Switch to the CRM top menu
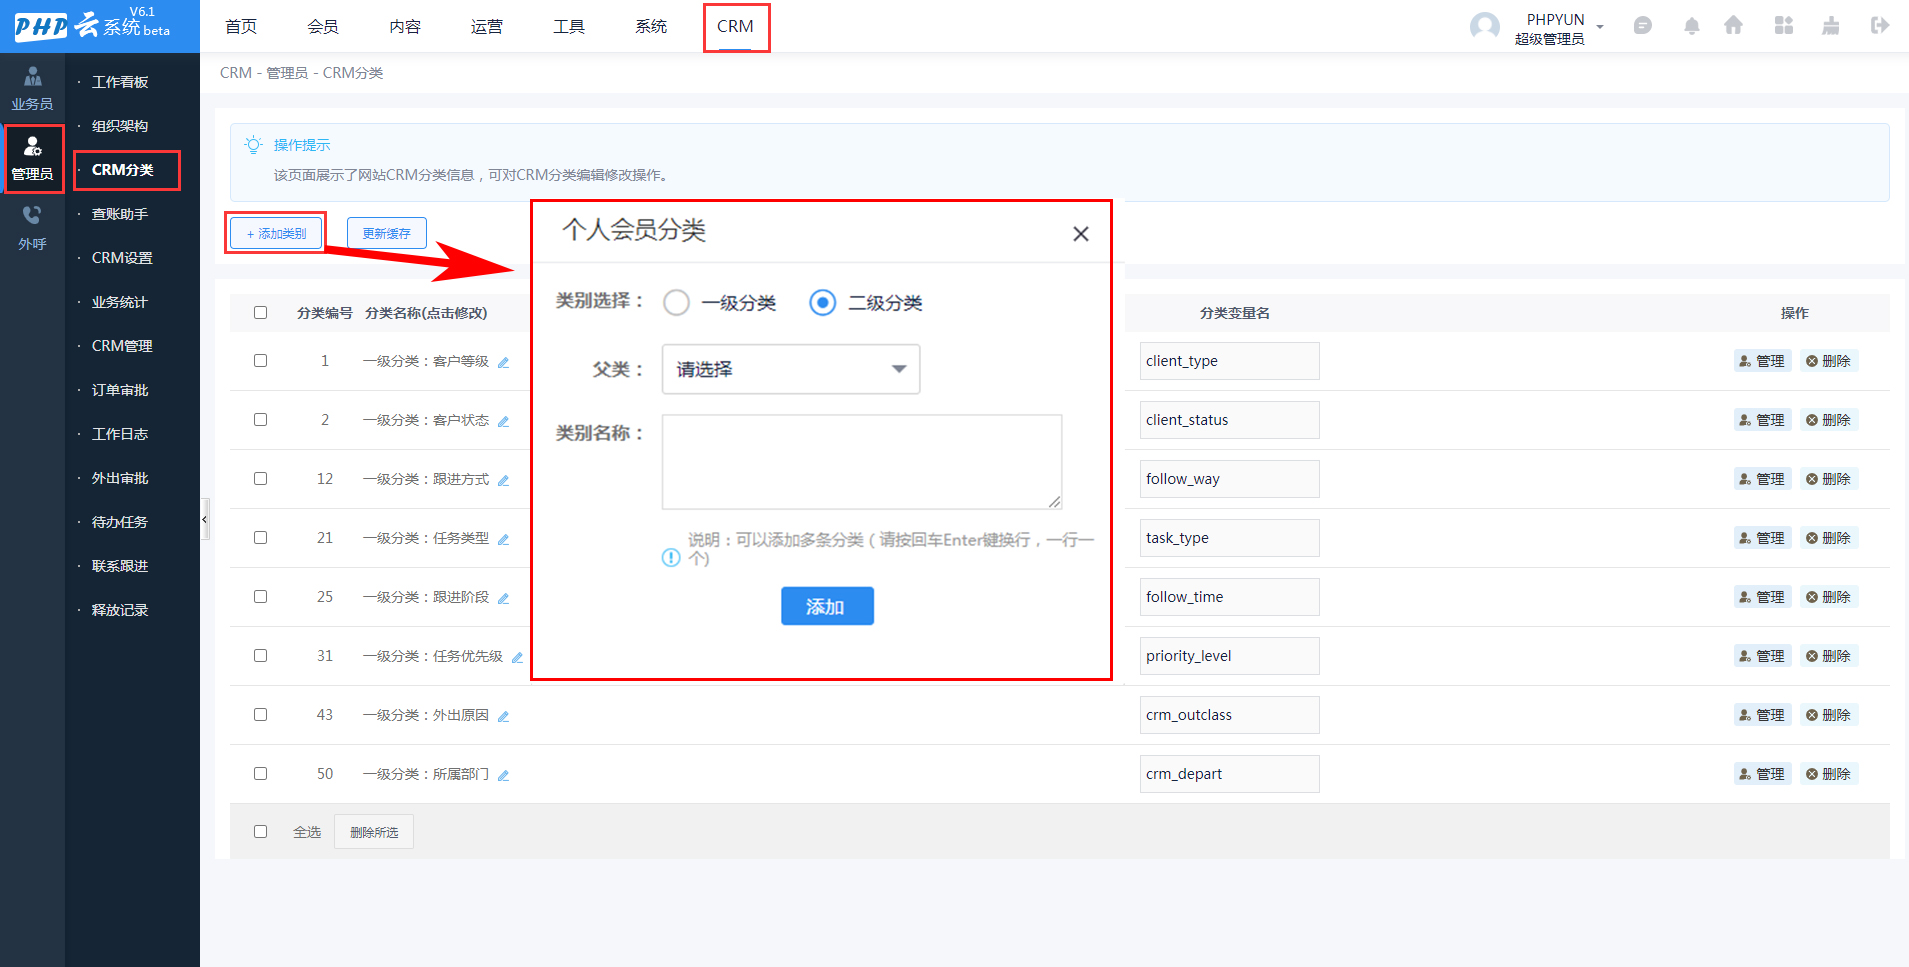Image resolution: width=1909 pixels, height=967 pixels. 736,27
